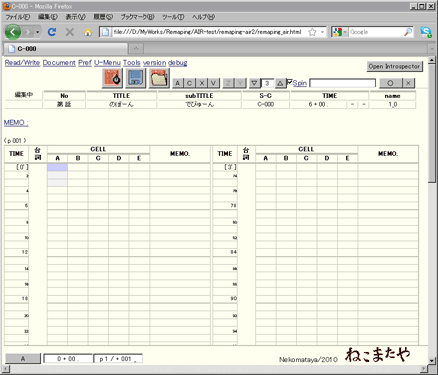
Task: Open the debug link
Action: click(x=178, y=63)
